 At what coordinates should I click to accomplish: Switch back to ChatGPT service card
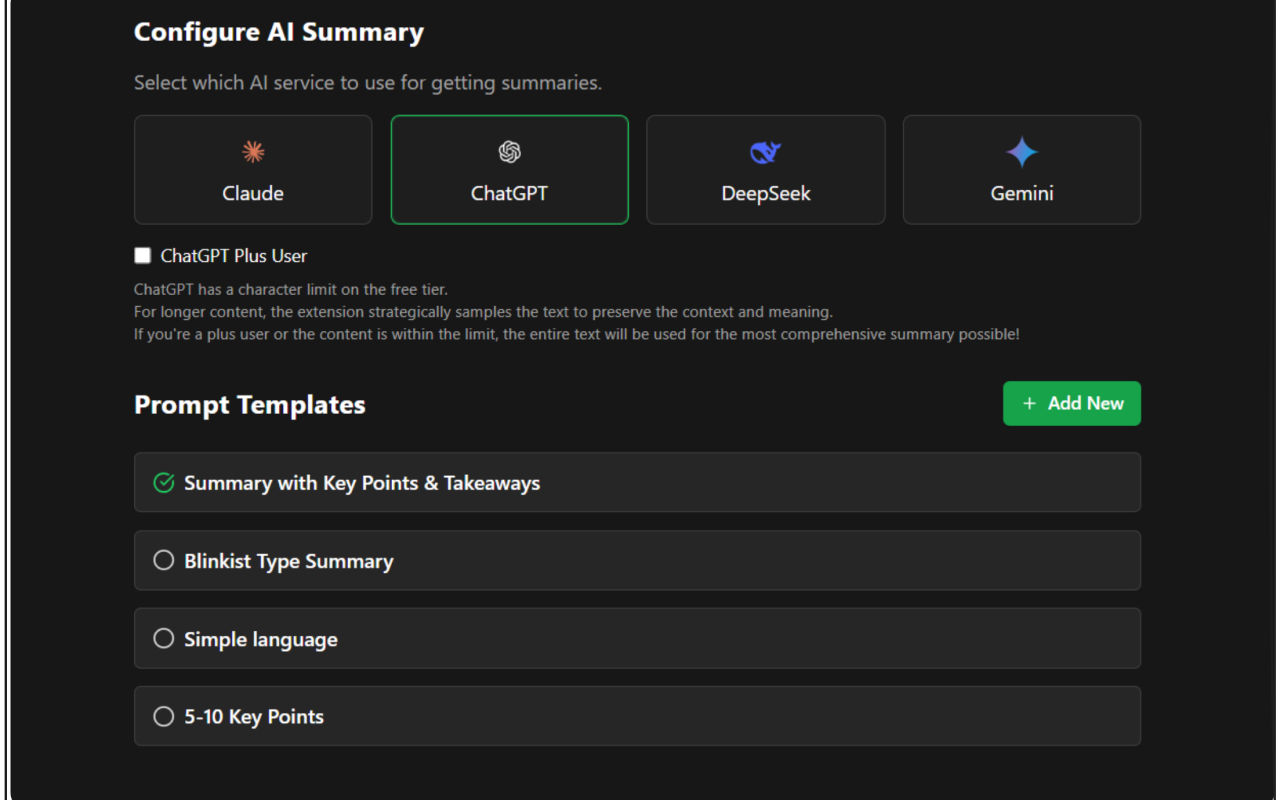[509, 169]
